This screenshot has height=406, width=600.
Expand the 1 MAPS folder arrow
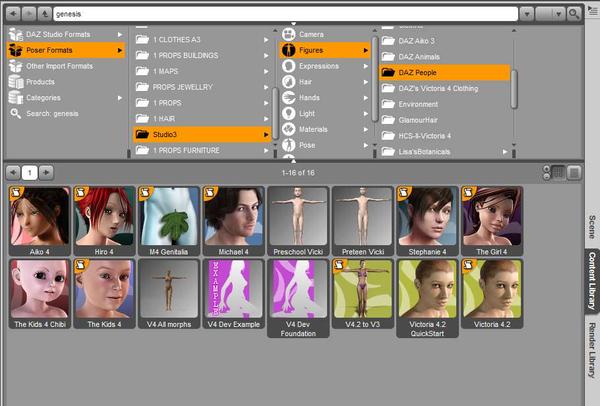point(266,71)
